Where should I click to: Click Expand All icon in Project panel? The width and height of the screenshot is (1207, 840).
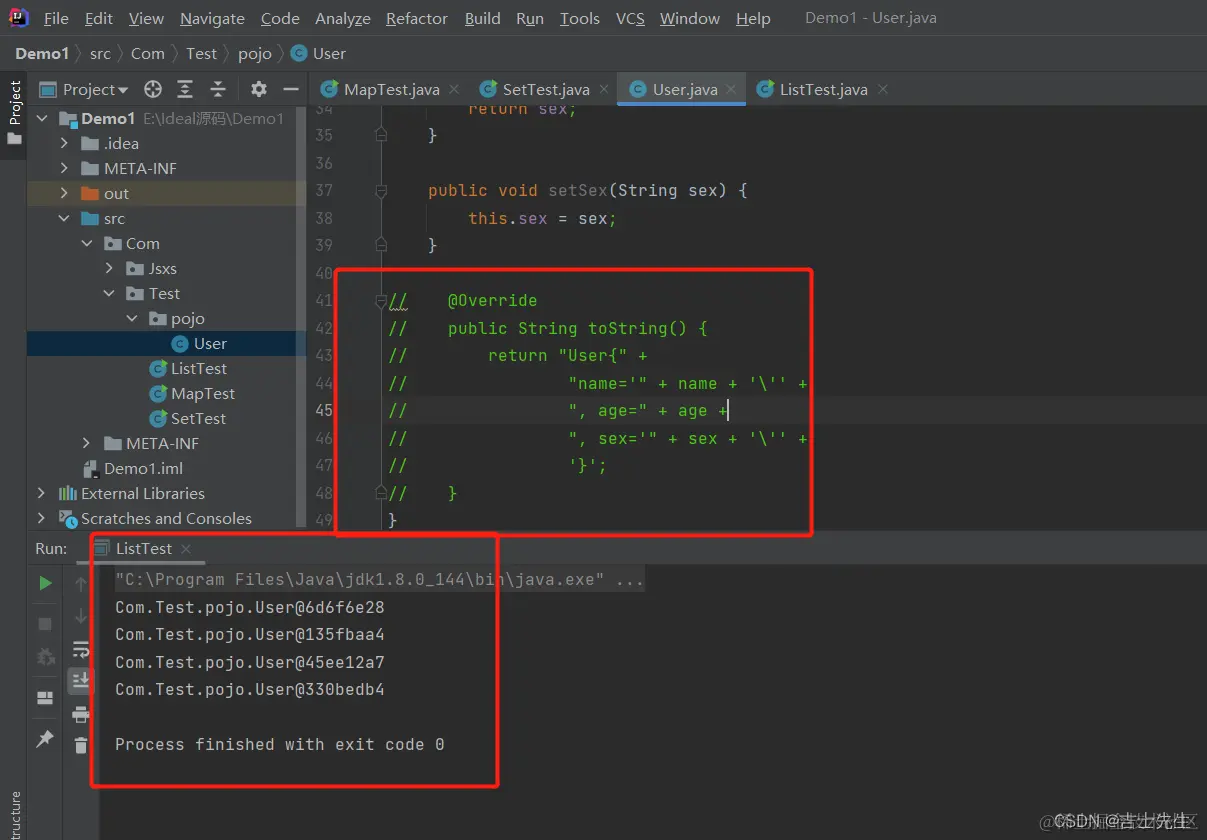pos(185,89)
